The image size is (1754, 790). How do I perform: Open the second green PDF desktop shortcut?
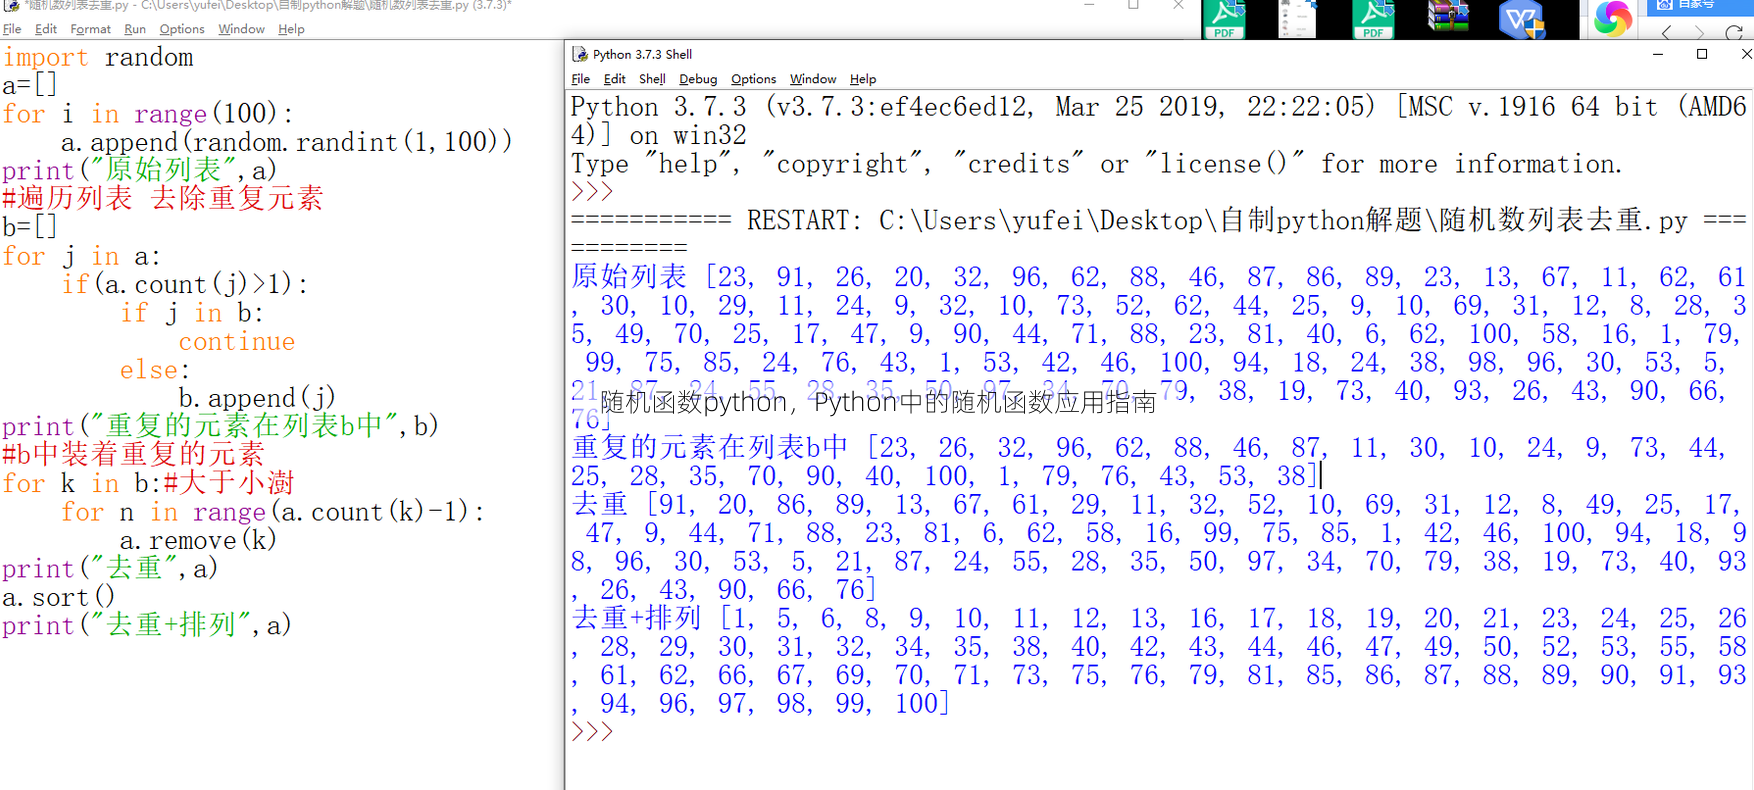click(1373, 19)
